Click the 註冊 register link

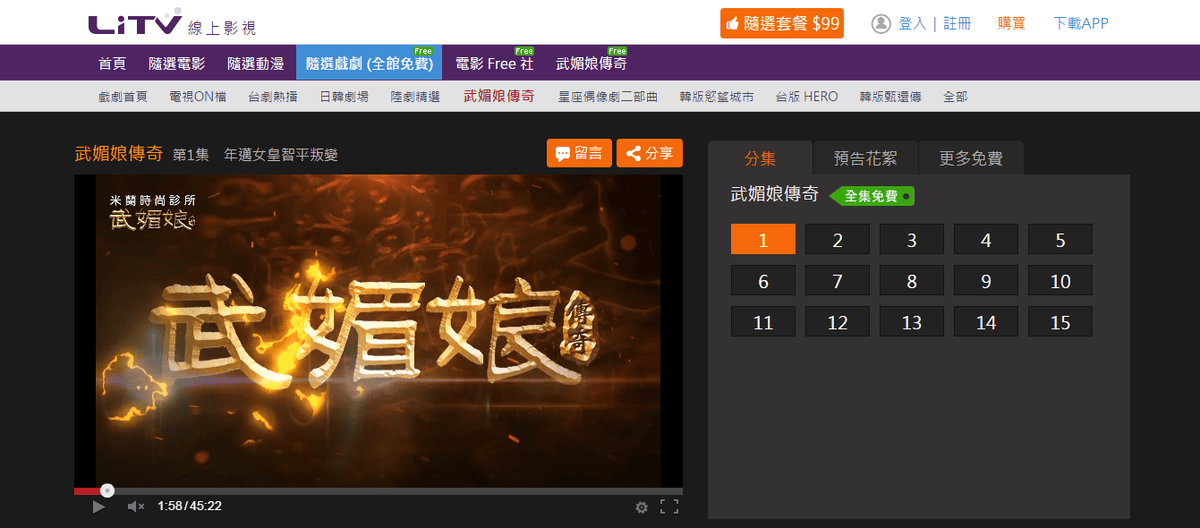[957, 23]
